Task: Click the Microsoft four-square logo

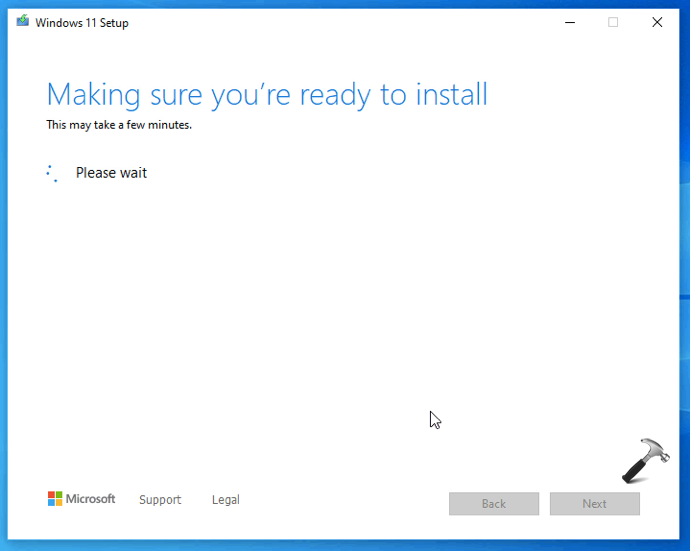Action: click(x=55, y=499)
